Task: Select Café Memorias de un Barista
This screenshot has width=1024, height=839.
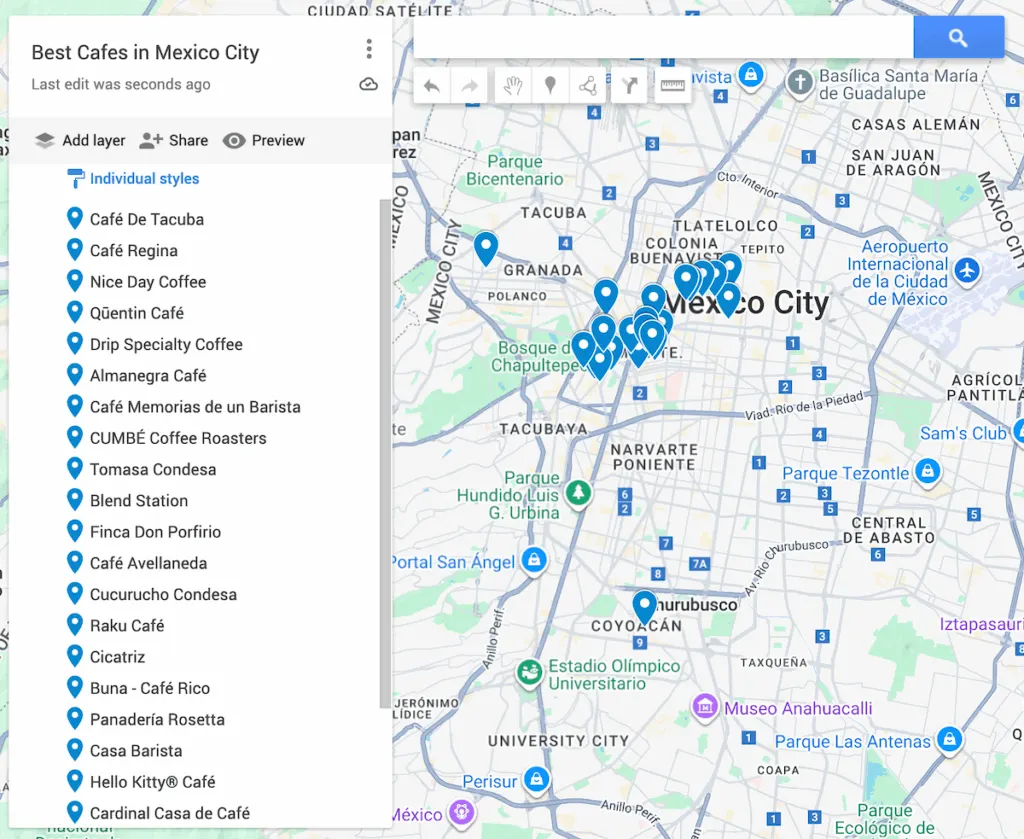Action: point(195,407)
